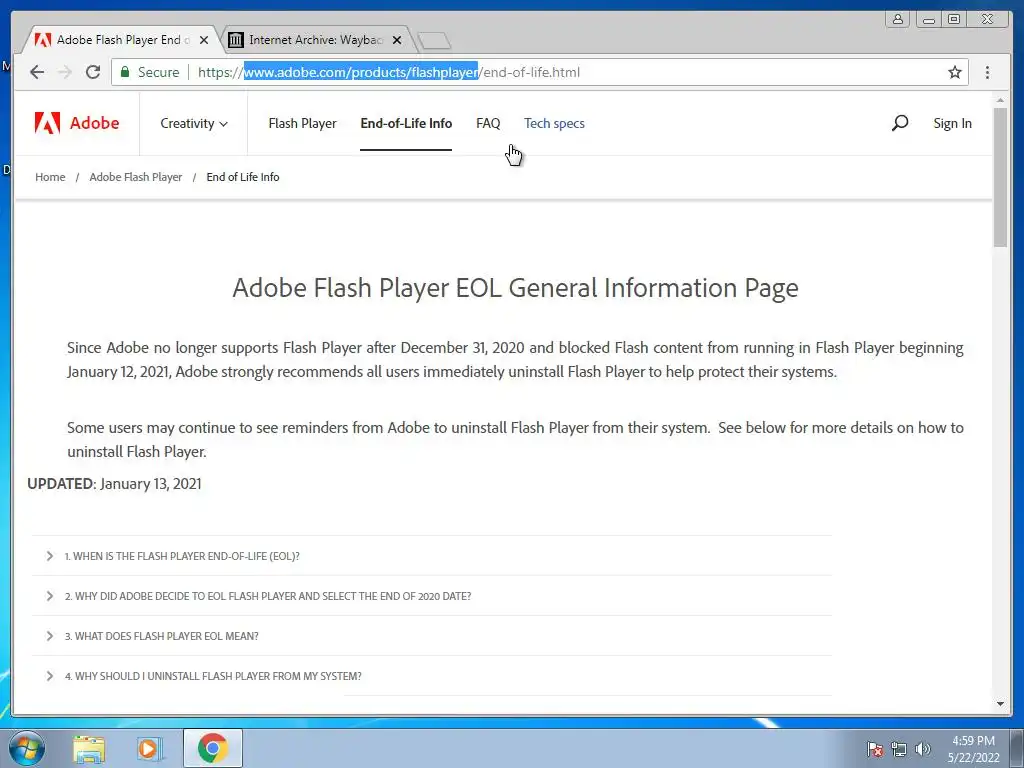Image resolution: width=1024 pixels, height=768 pixels.
Task: Click the taskbar clock showing 4:59 PM
Action: click(x=973, y=749)
